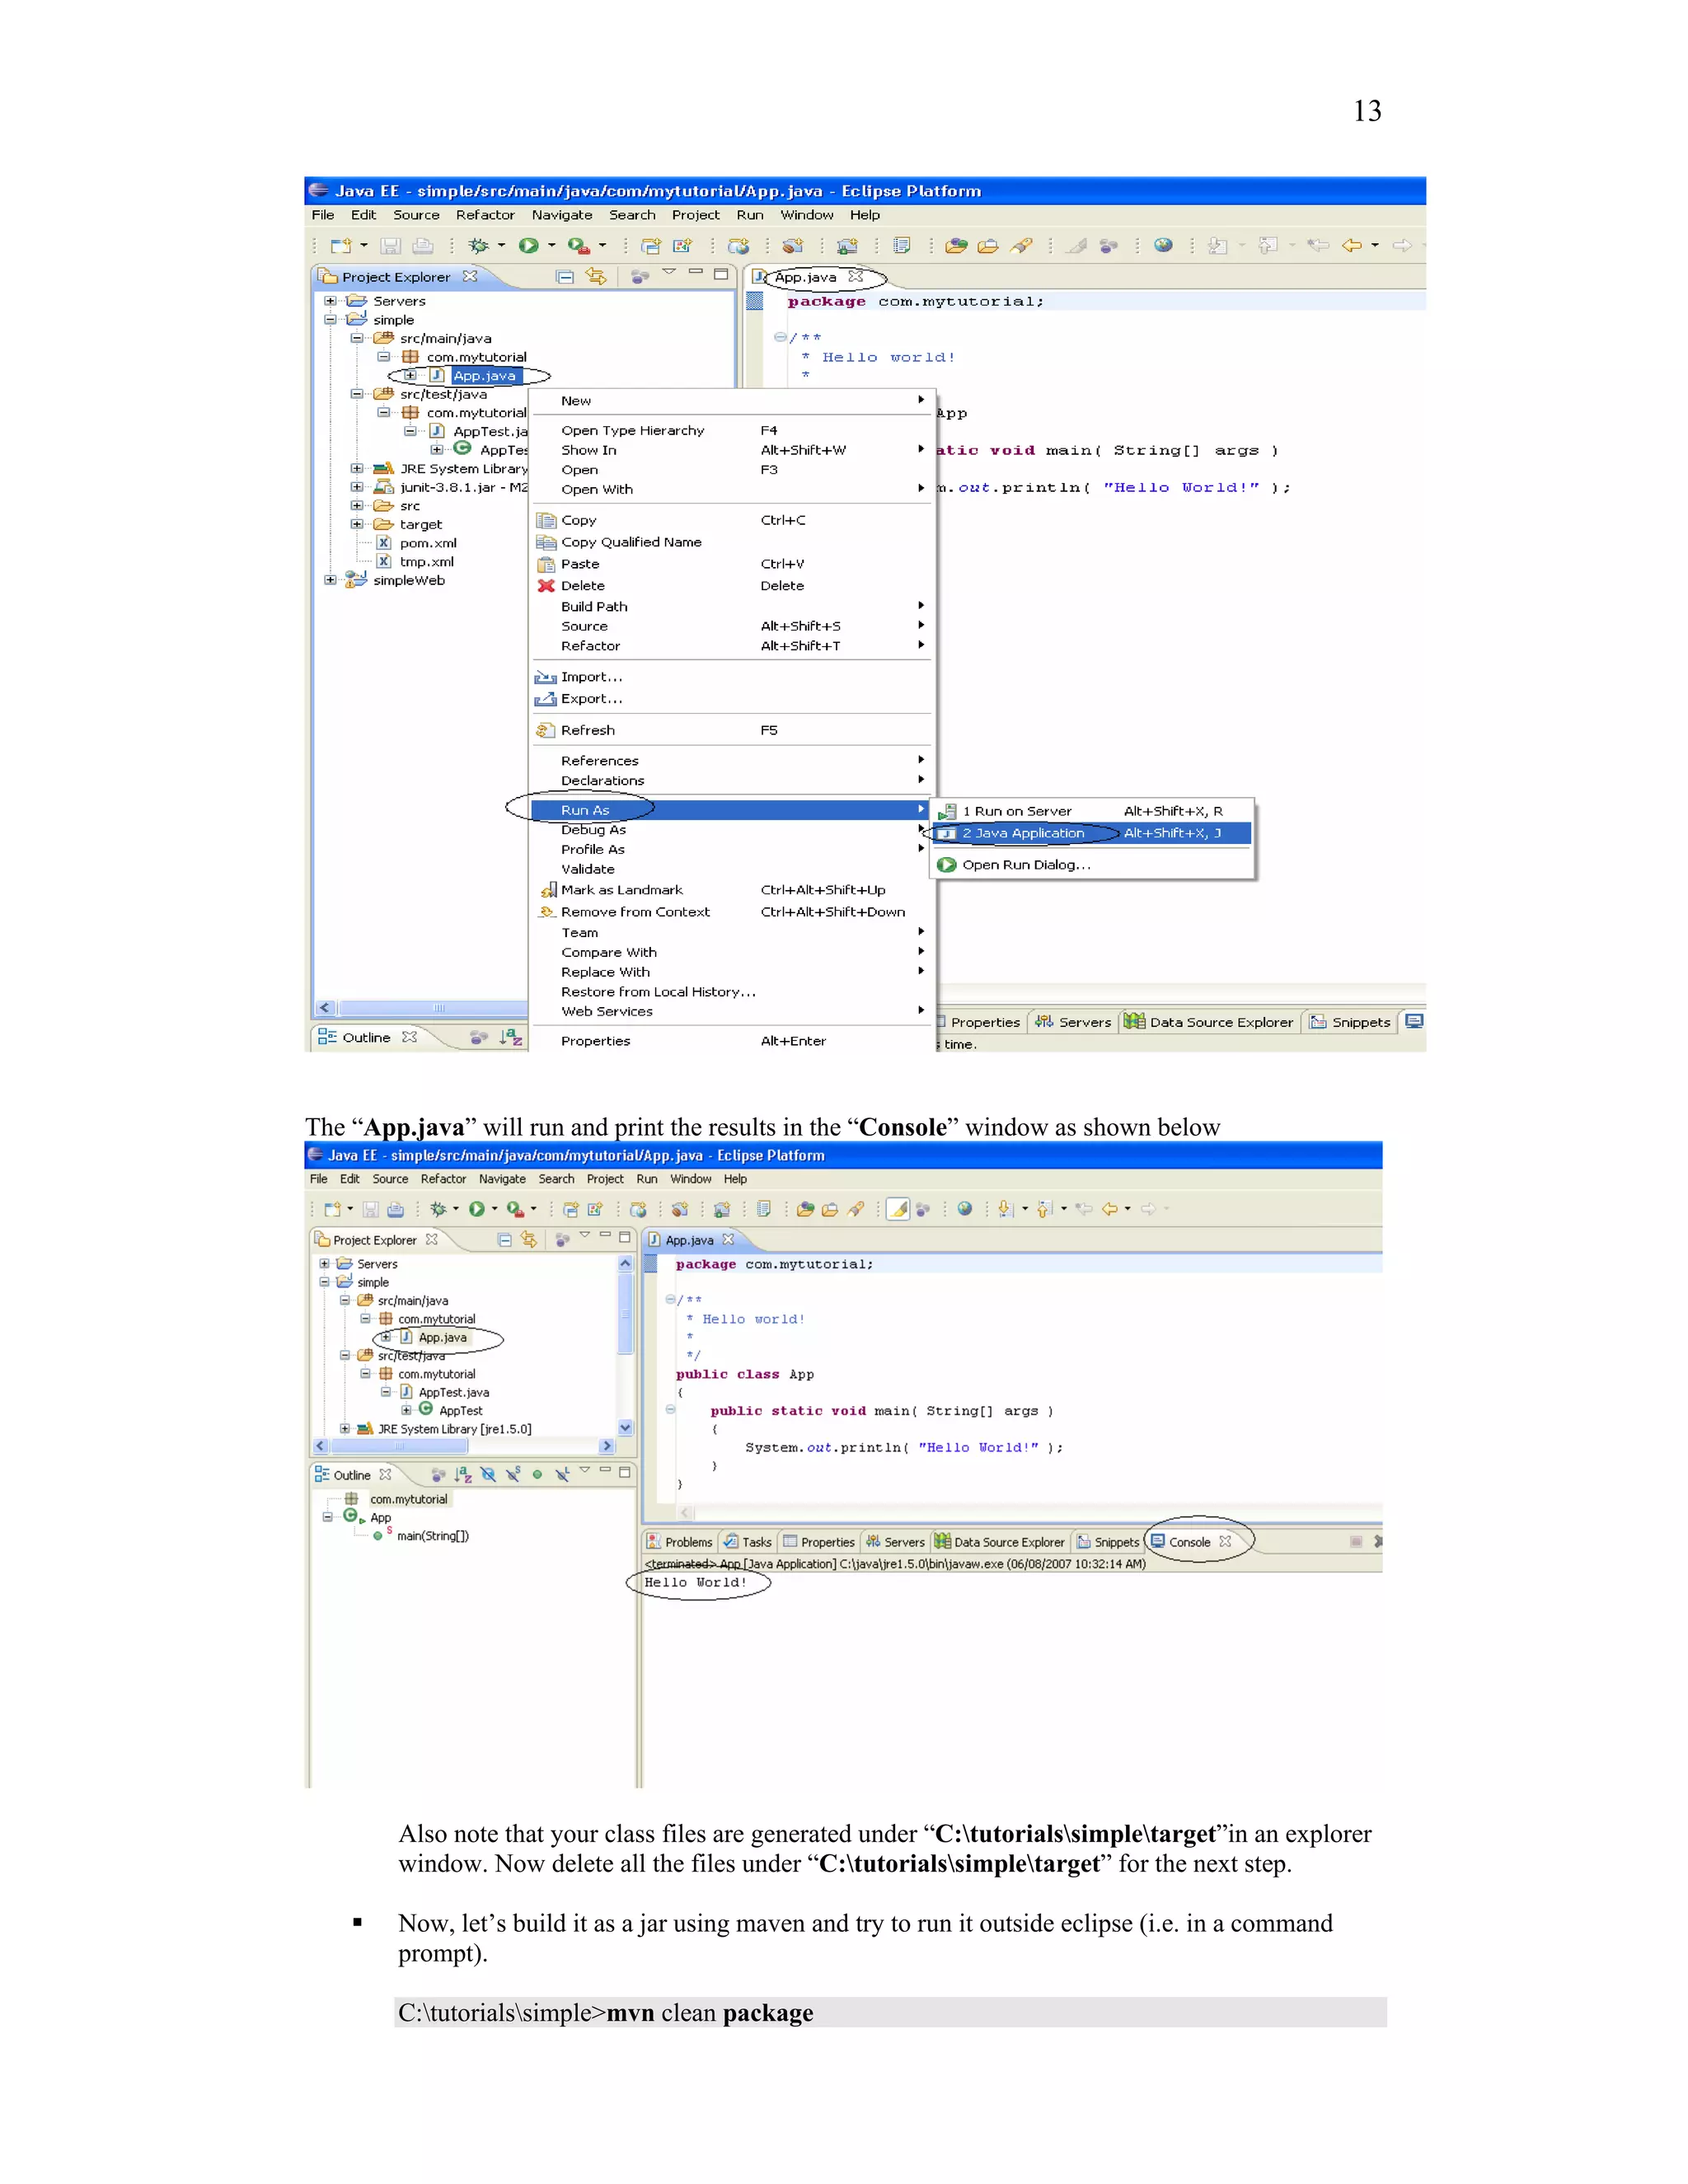Click globe browser icon in Console window toolbar
This screenshot has width=1688, height=2184.
(x=965, y=1209)
